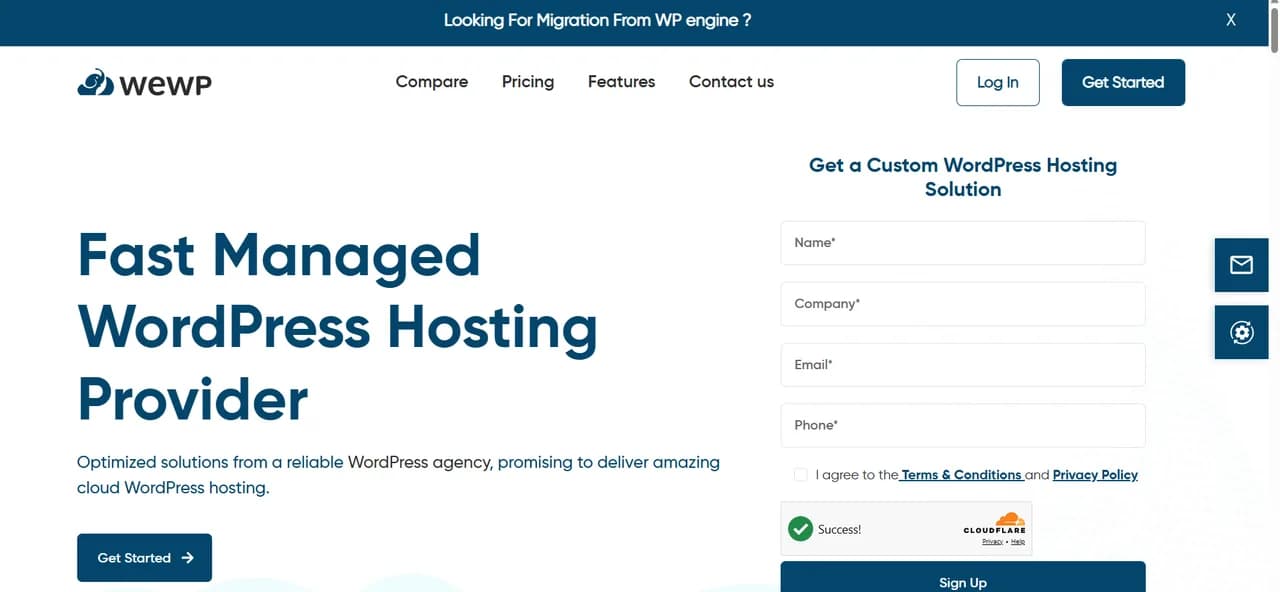The image size is (1280, 592).
Task: Open the wewp logo home link
Action: 144,83
